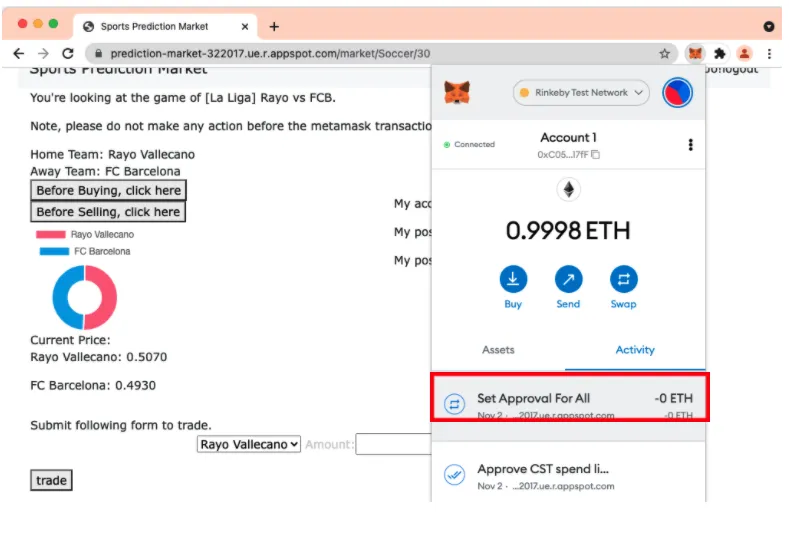Open the extensions puzzle icon
Viewport: 789px width, 546px height.
click(x=720, y=53)
